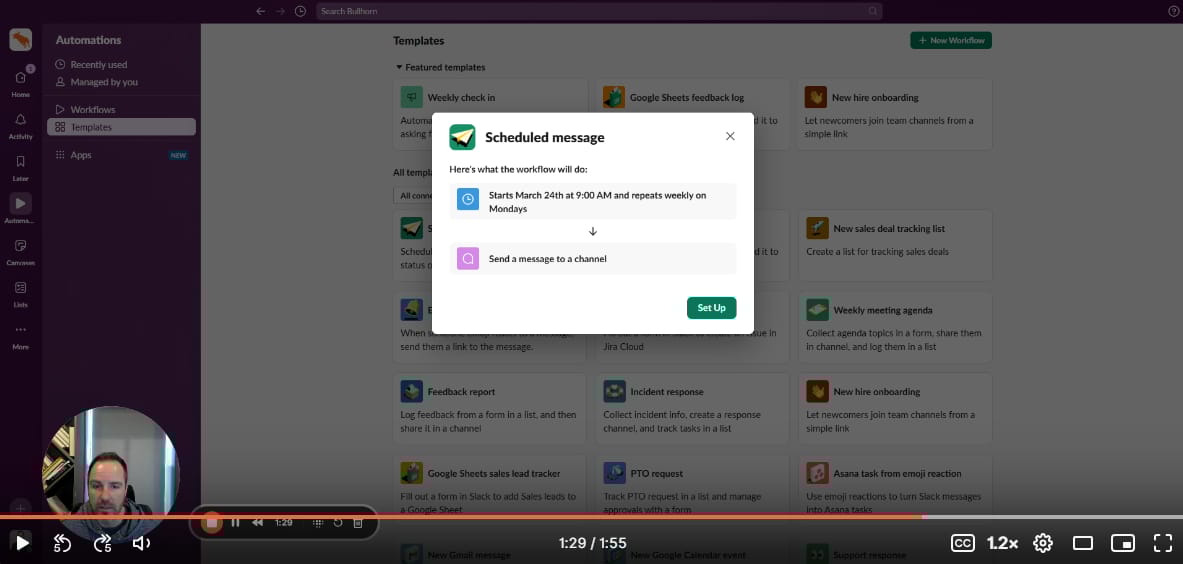This screenshot has height=564, width=1183.
Task: Stop the screen recording
Action: [212, 523]
